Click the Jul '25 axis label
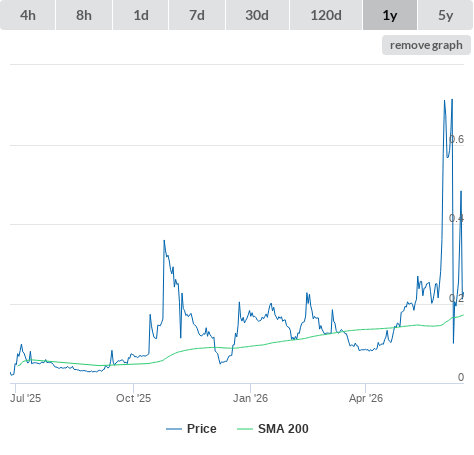The height and width of the screenshot is (455, 474). pos(26,398)
